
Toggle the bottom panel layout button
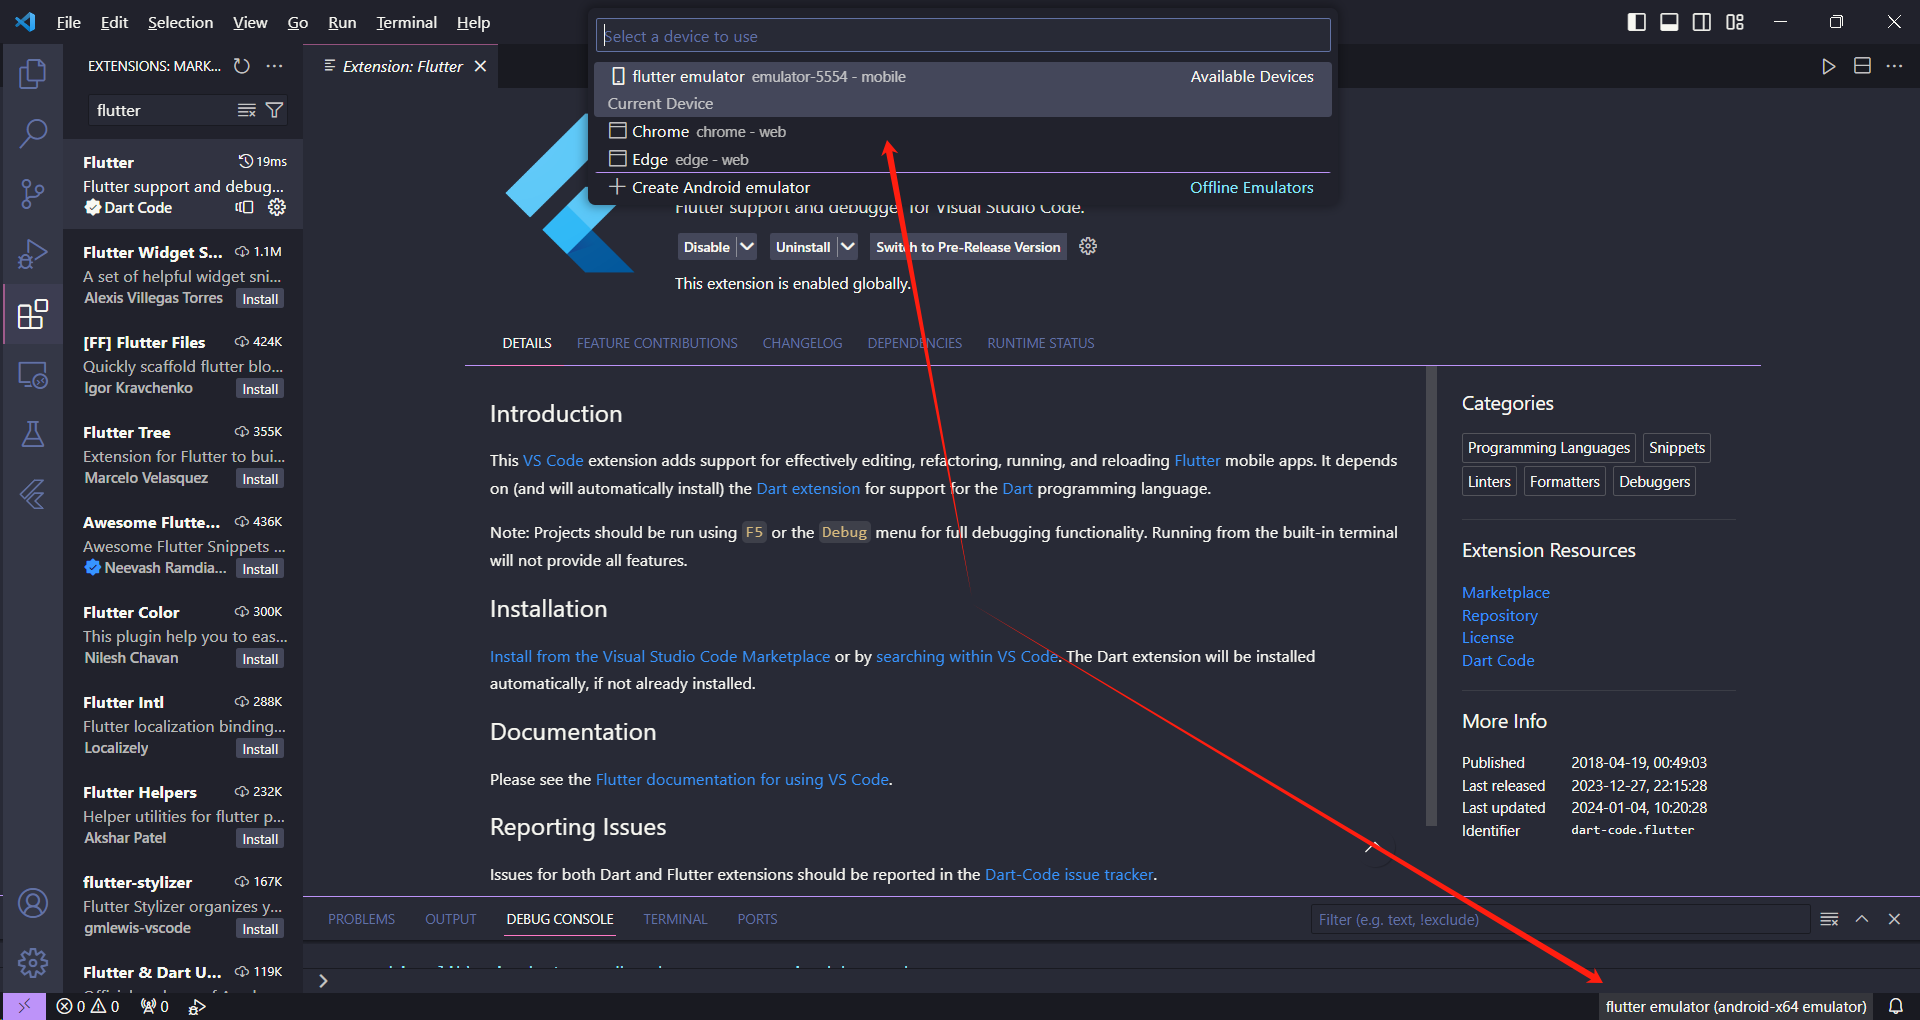[x=1669, y=22]
